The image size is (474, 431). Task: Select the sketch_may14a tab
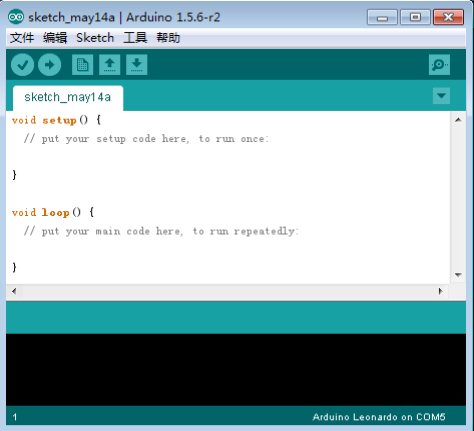pos(68,97)
